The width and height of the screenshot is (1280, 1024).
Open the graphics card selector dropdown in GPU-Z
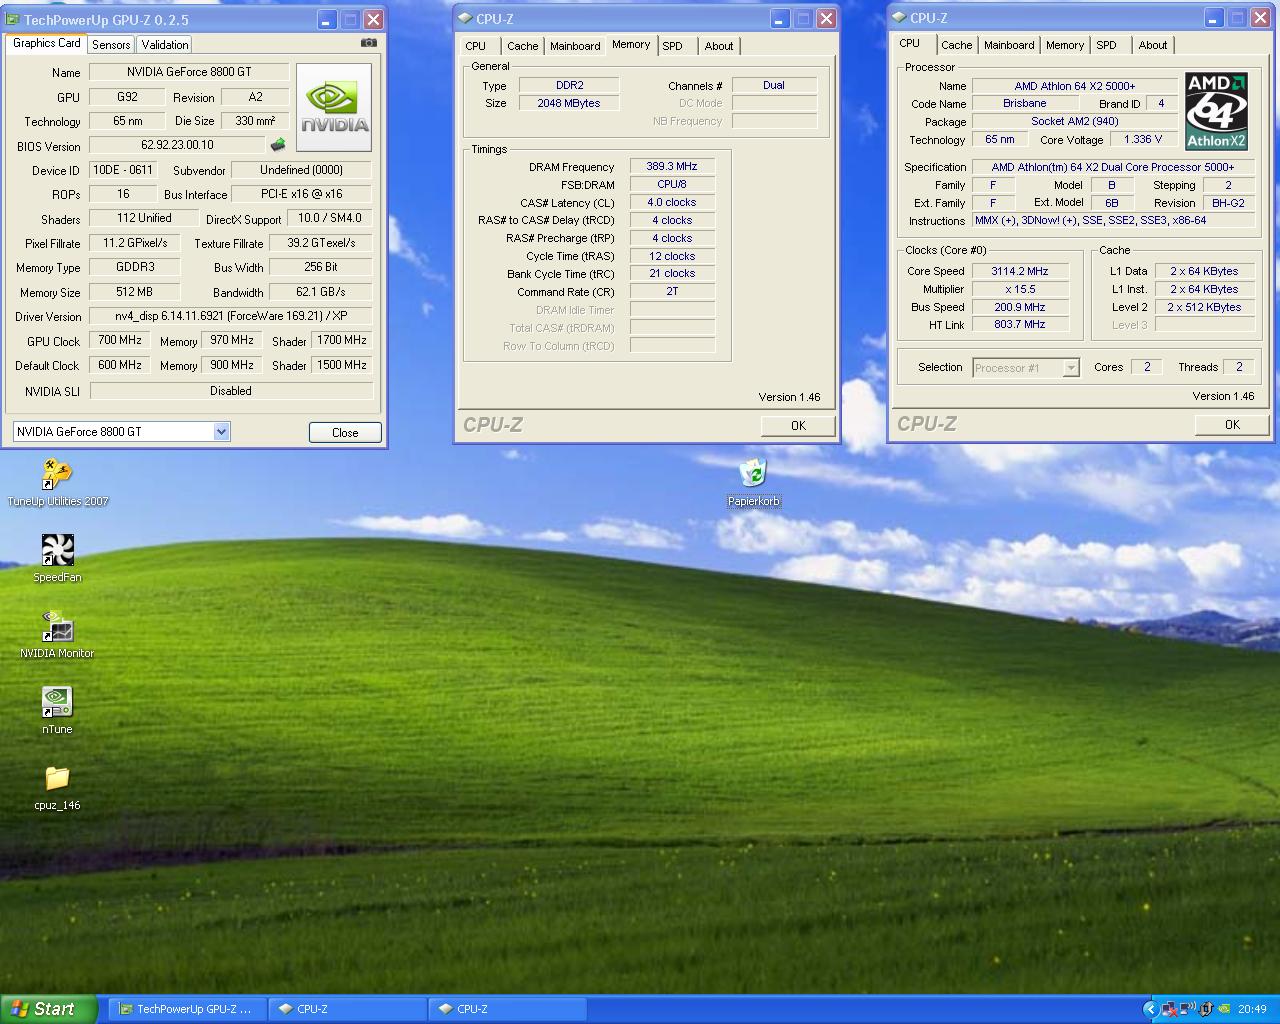click(x=221, y=432)
